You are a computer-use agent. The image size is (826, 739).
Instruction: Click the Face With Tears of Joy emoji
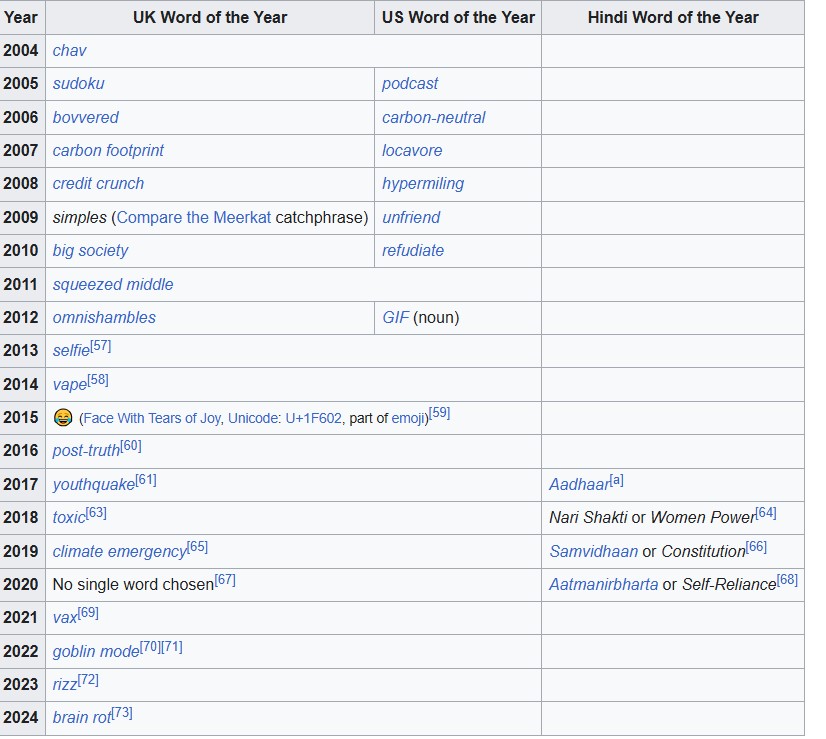pyautogui.click(x=63, y=418)
